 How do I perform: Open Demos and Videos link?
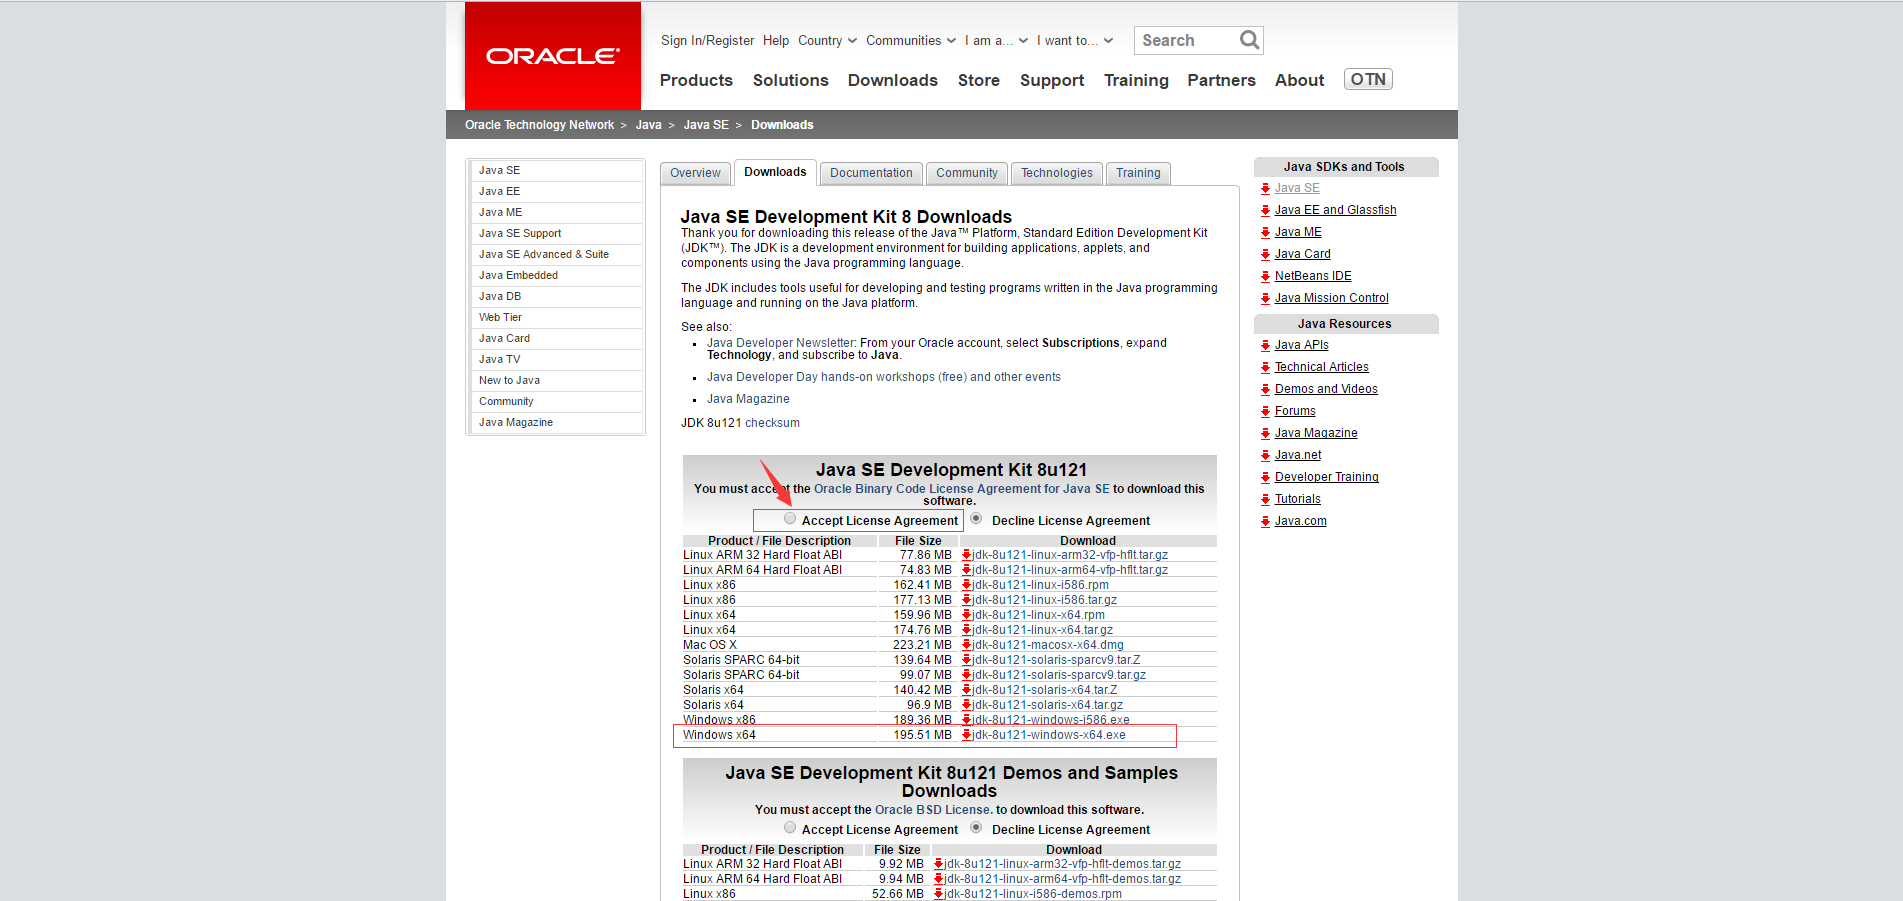tap(1326, 389)
